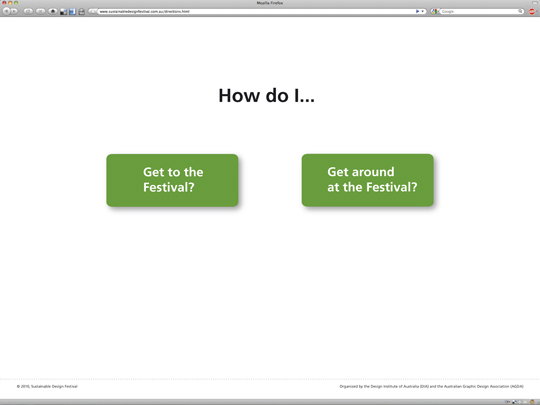Click the magnifying glass search icon

[x=520, y=11]
